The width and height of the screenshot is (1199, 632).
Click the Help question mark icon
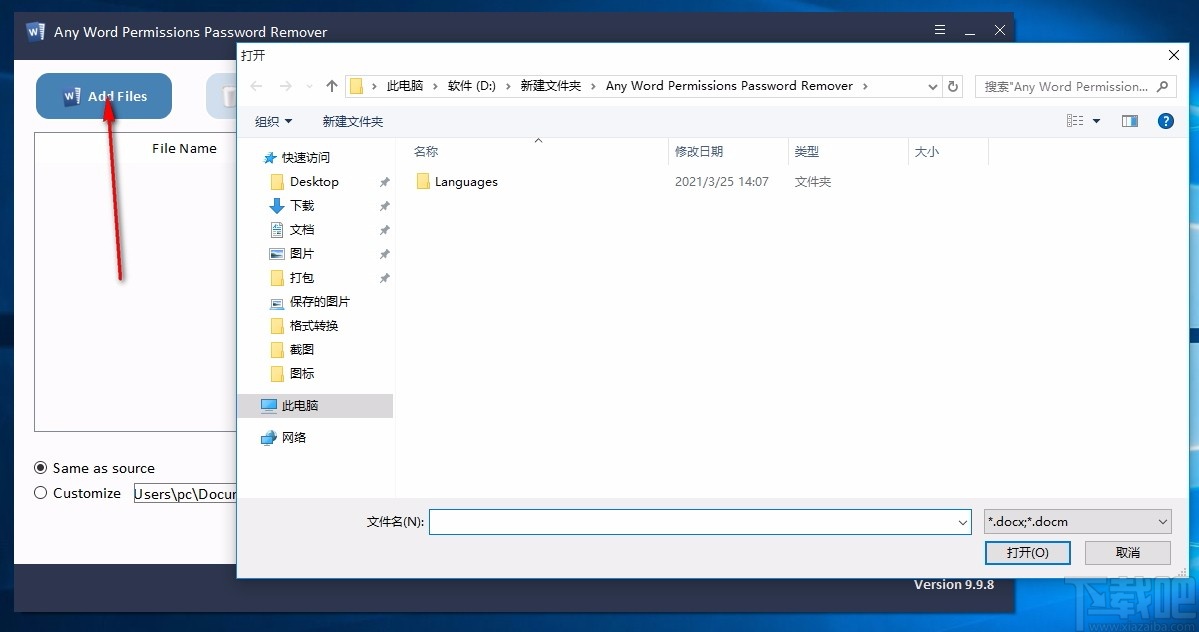[1166, 121]
